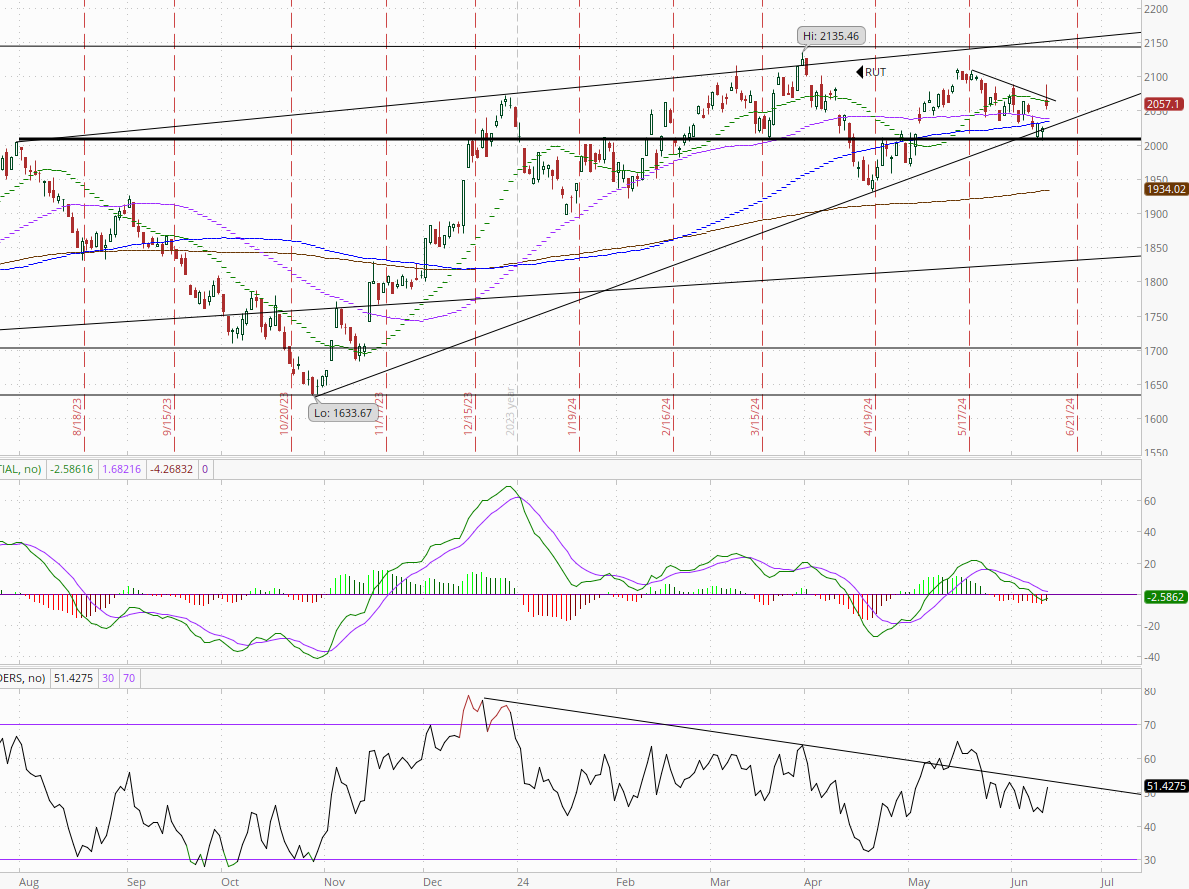Click the 1800 level on price axis
Screen dimensions: 1189x889
[x=1156, y=282]
